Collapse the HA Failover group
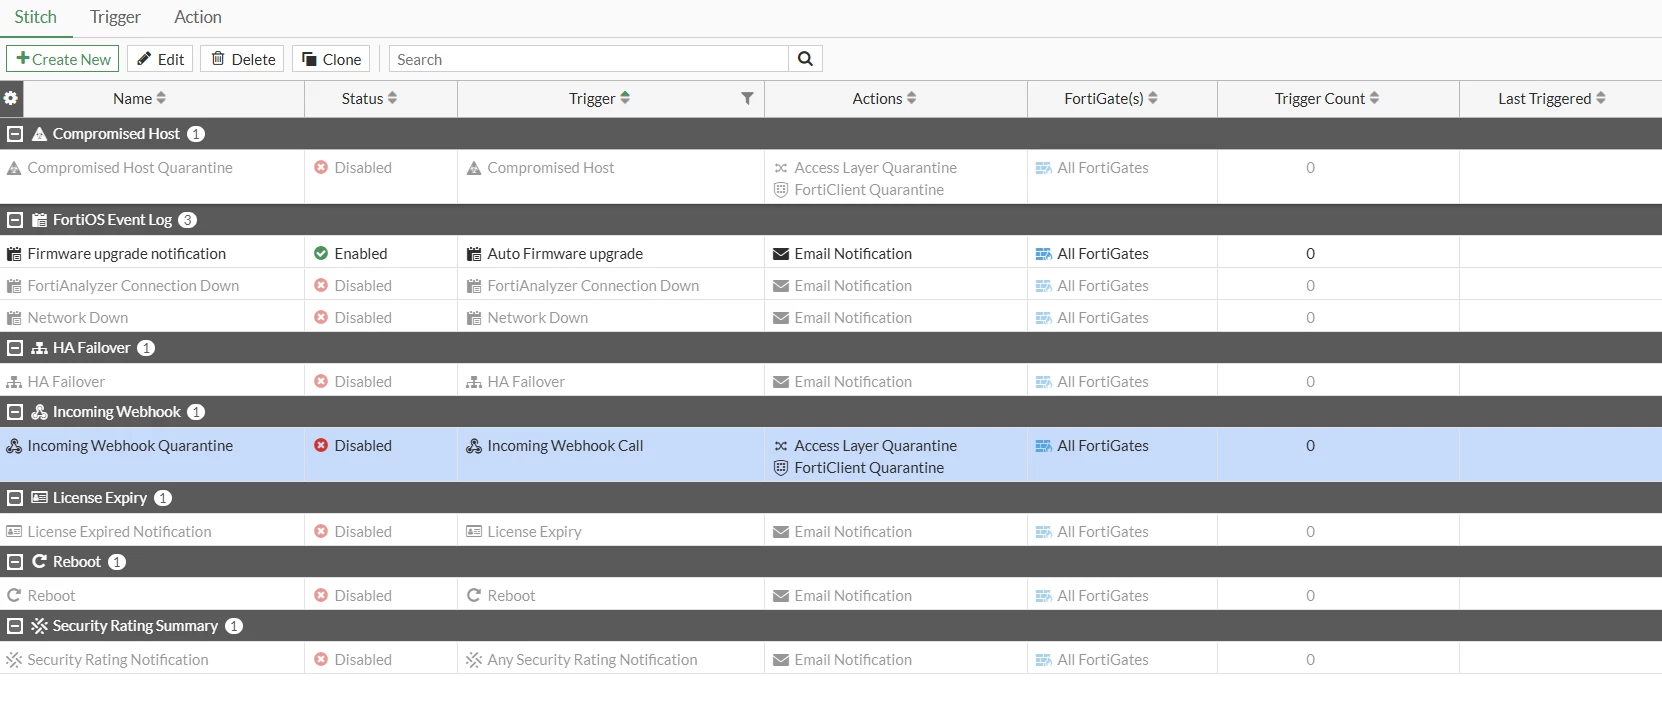 click(x=15, y=348)
